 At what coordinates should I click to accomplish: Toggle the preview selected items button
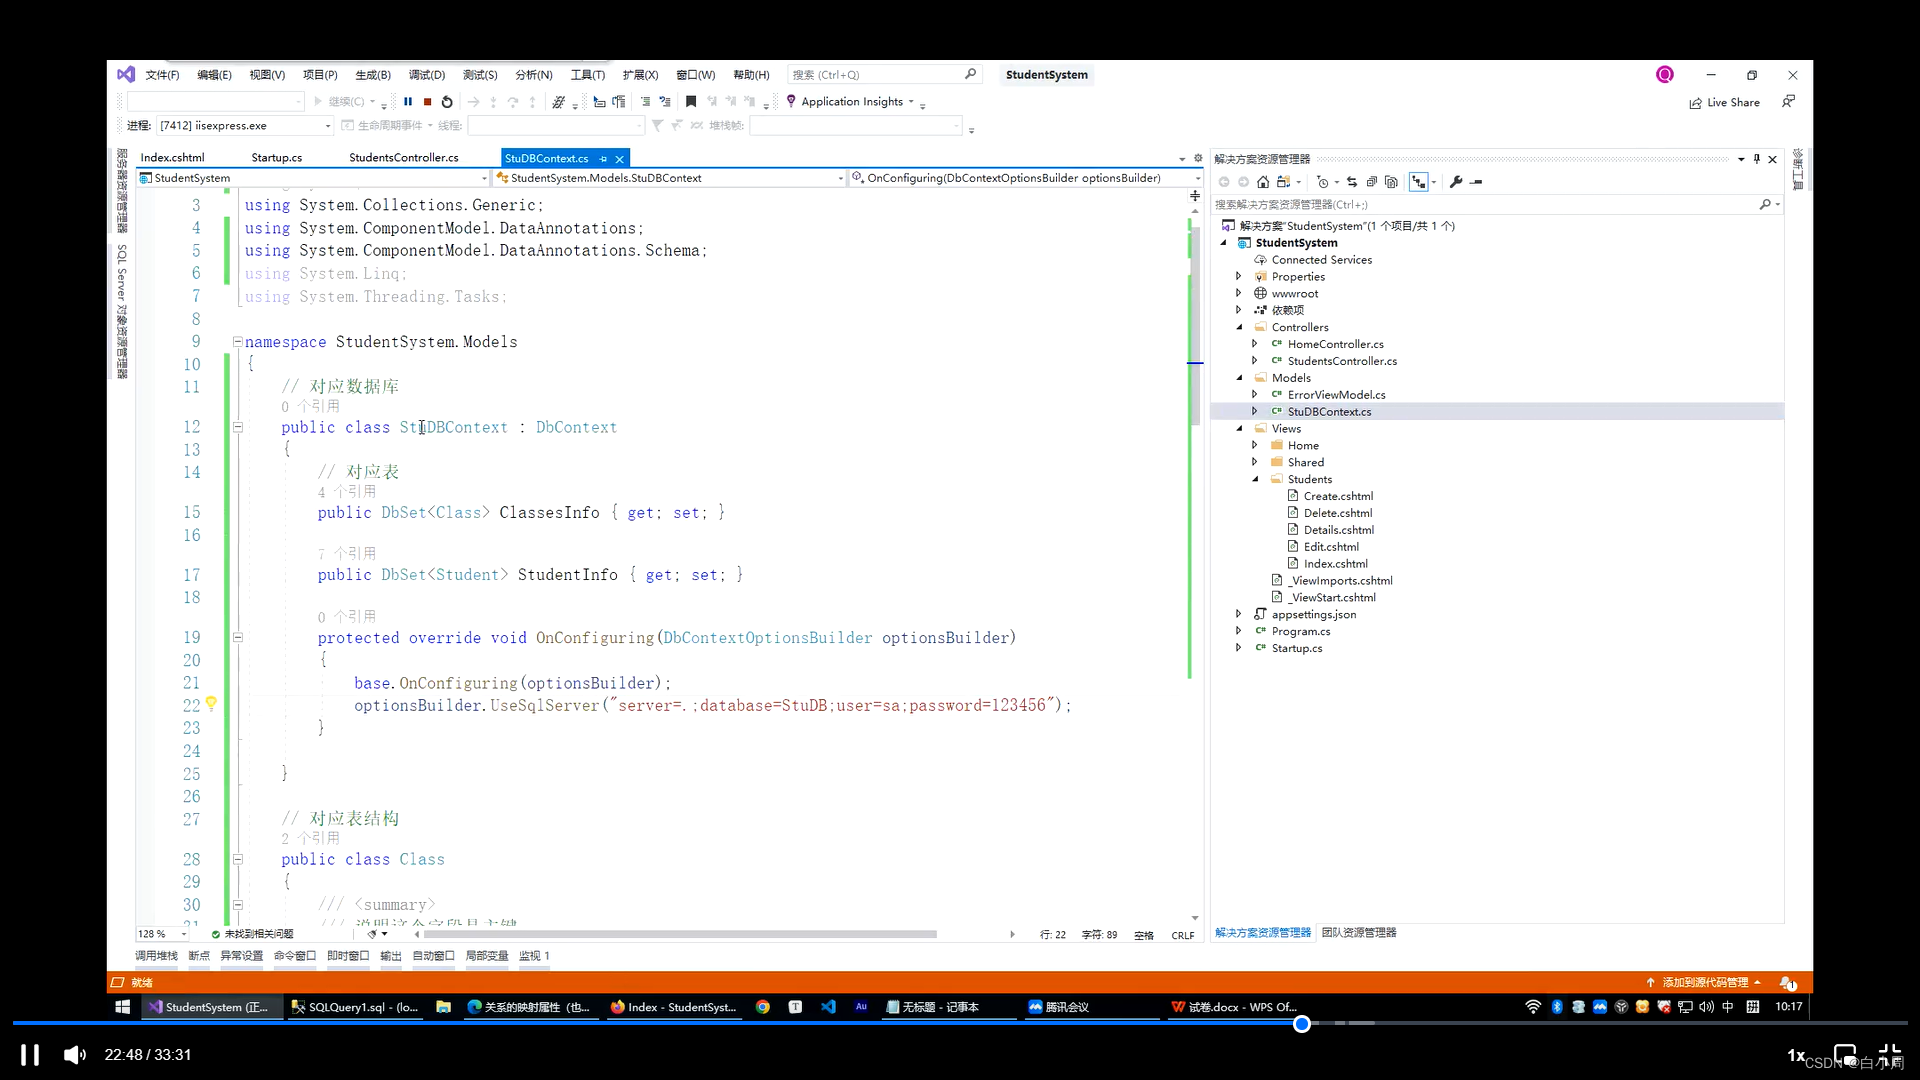1476,182
